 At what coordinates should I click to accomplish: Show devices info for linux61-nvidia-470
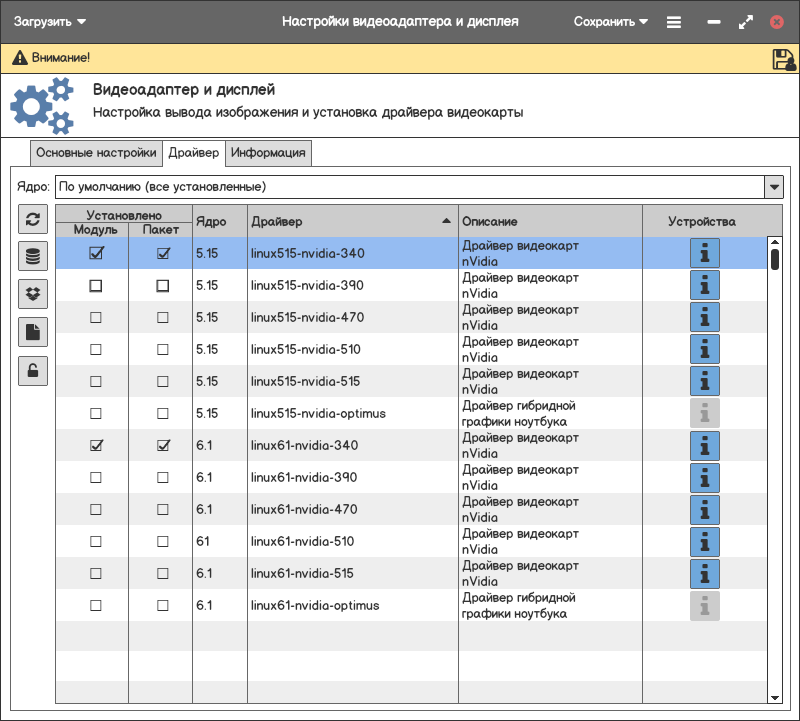pyautogui.click(x=705, y=510)
